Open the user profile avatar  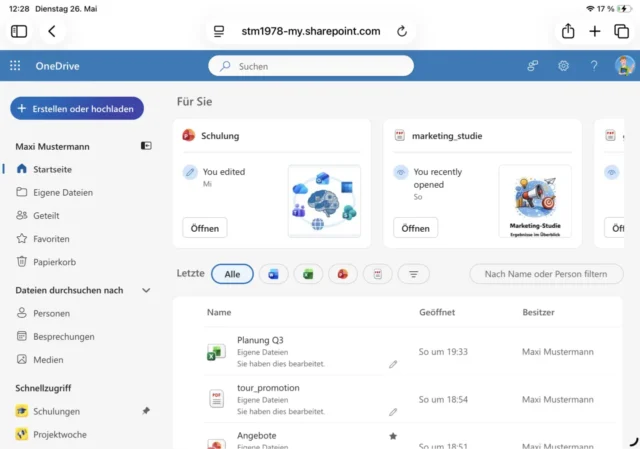[x=624, y=65]
